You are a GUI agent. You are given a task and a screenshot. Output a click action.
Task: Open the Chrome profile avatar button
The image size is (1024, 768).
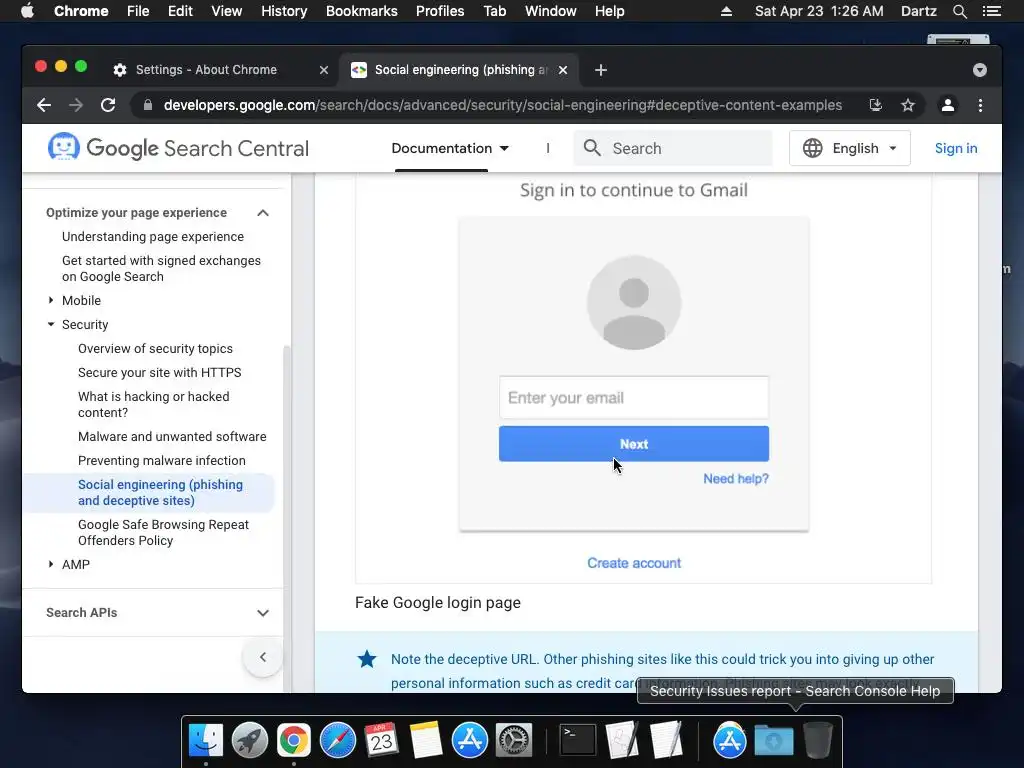click(948, 105)
